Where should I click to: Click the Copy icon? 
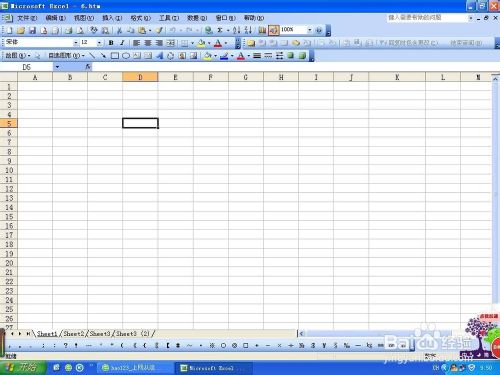click(131, 30)
